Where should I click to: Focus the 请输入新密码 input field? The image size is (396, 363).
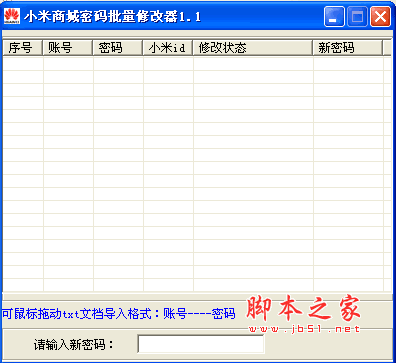click(x=201, y=344)
